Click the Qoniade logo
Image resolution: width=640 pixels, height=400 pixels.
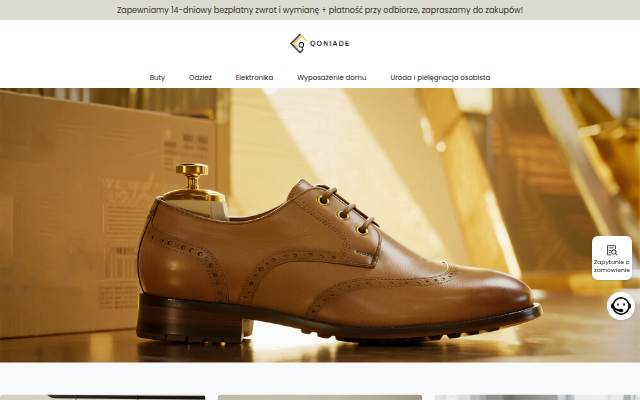(320, 43)
